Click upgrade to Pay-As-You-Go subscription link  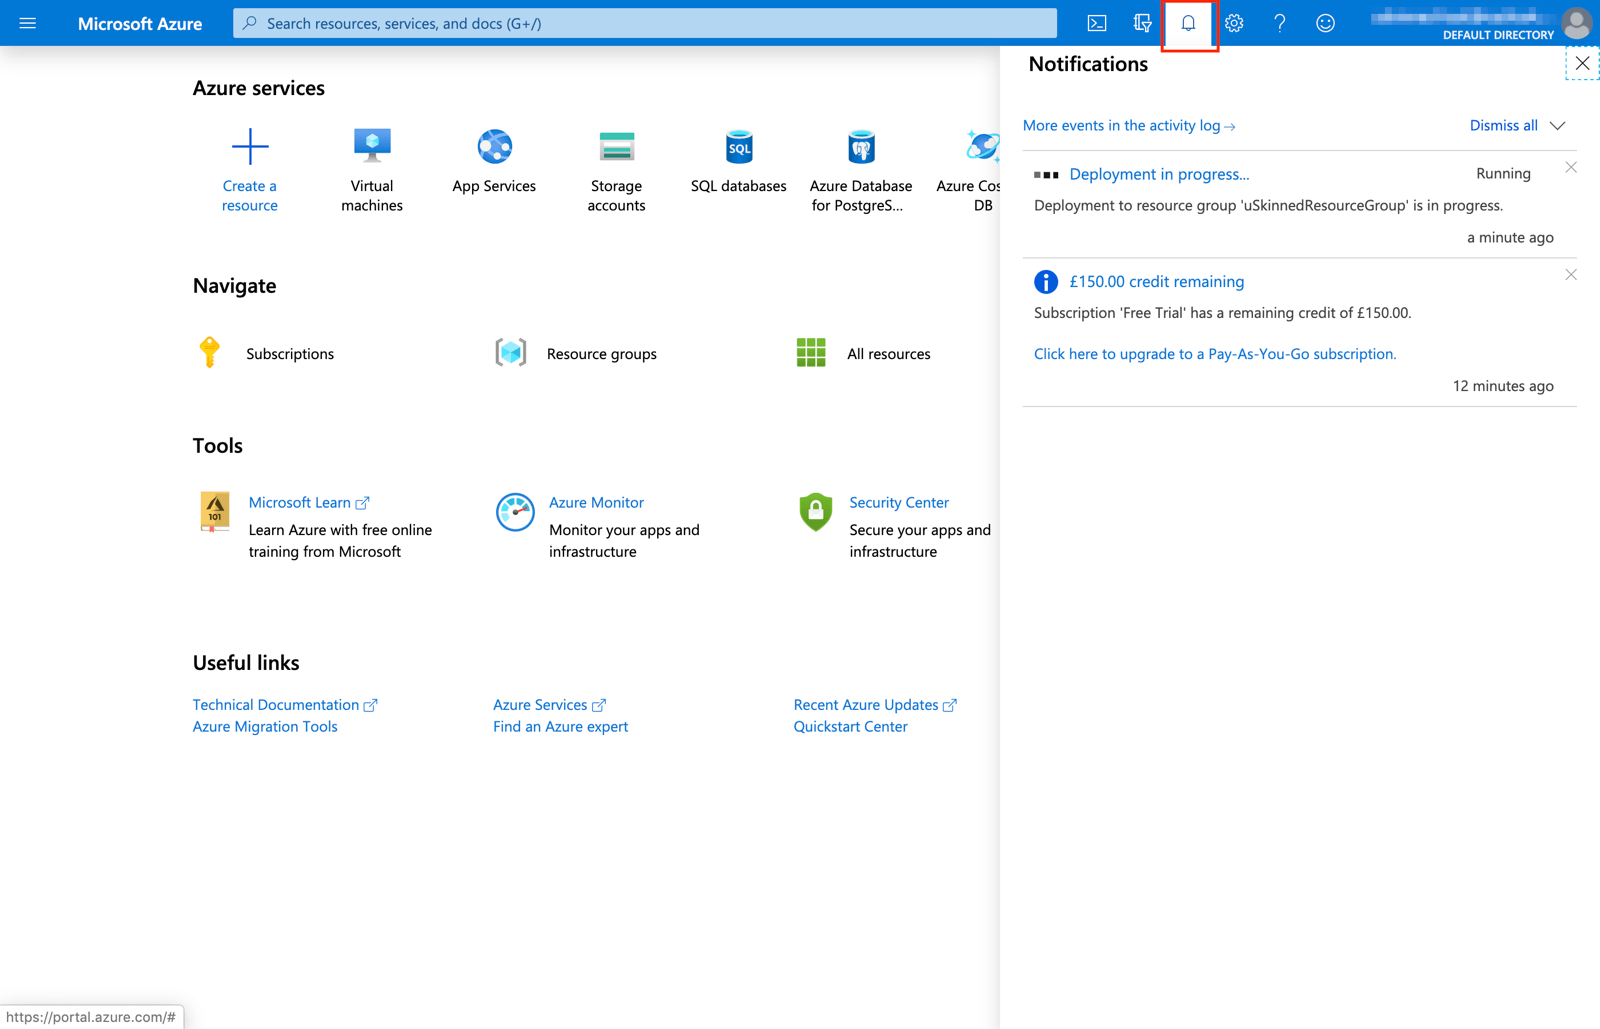[x=1215, y=354]
